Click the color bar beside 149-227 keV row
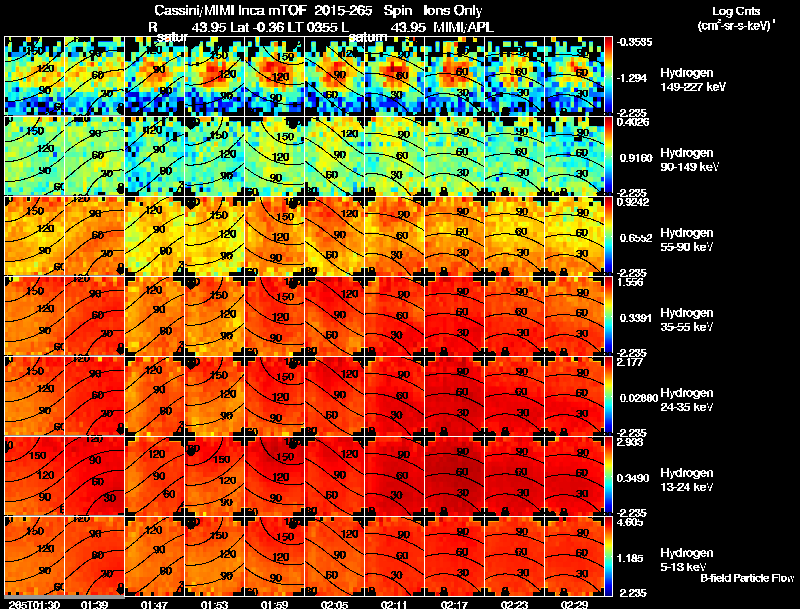This screenshot has width=800, height=609. pyautogui.click(x=608, y=75)
